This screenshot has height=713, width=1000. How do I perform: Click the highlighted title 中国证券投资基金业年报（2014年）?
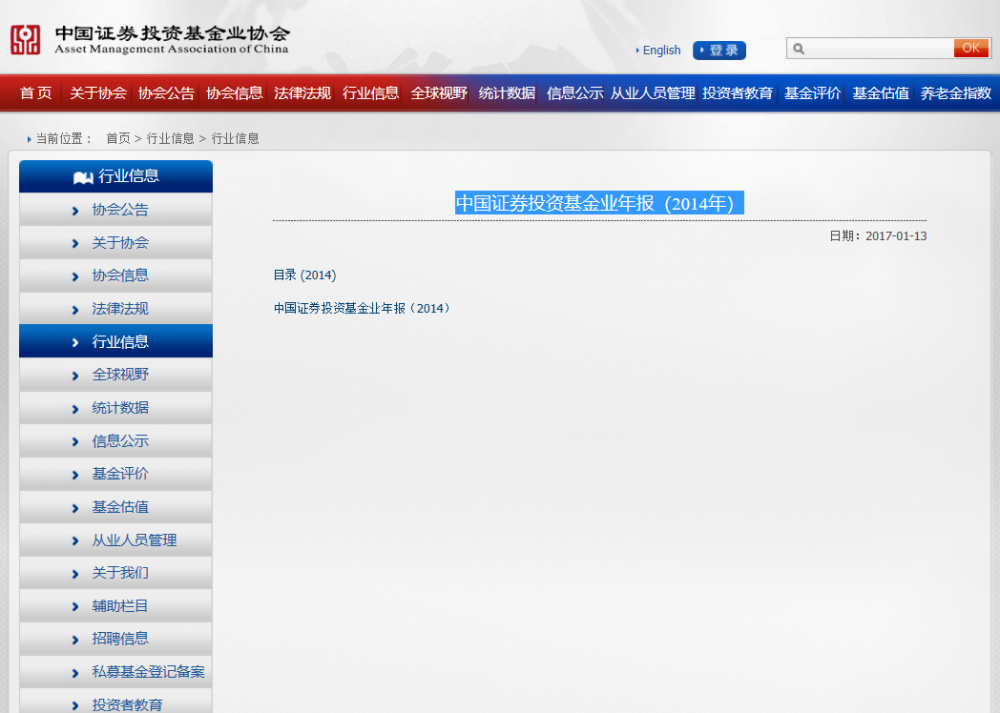(599, 203)
